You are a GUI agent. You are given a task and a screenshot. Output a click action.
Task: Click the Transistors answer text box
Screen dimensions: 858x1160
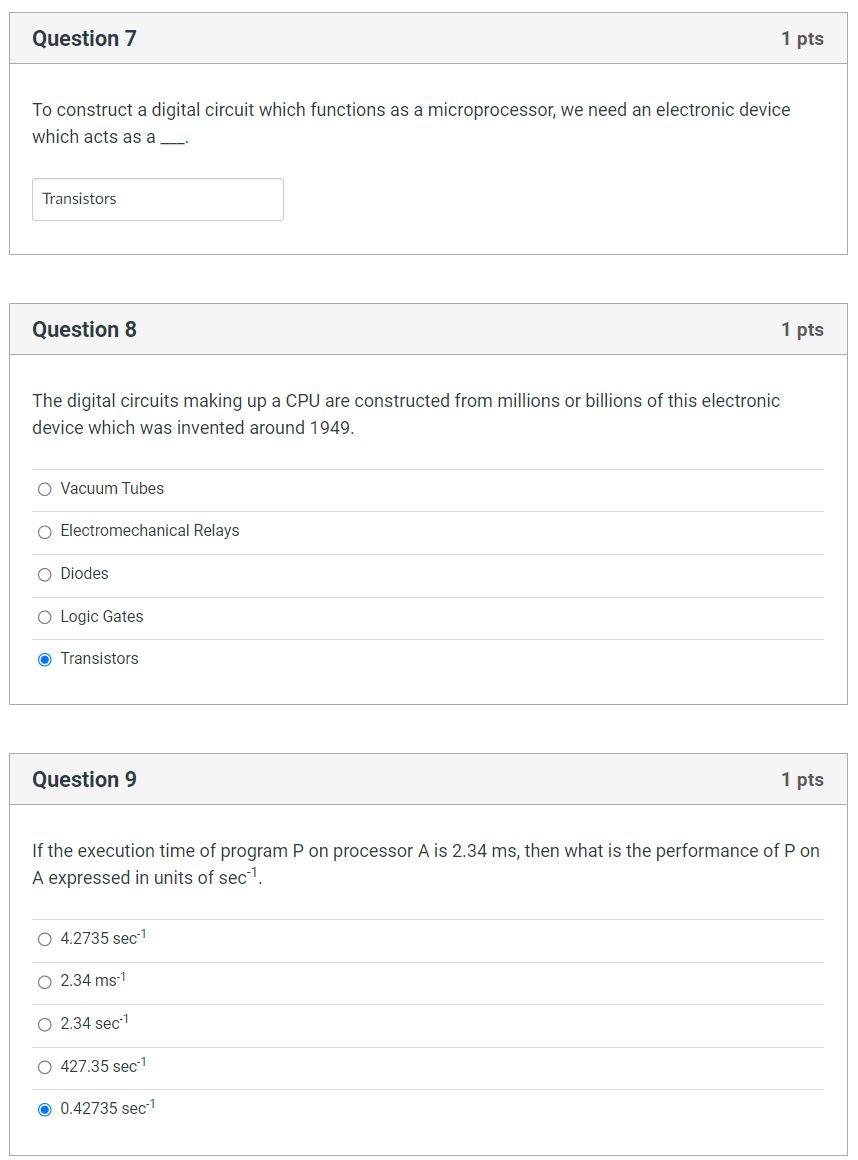coord(157,199)
